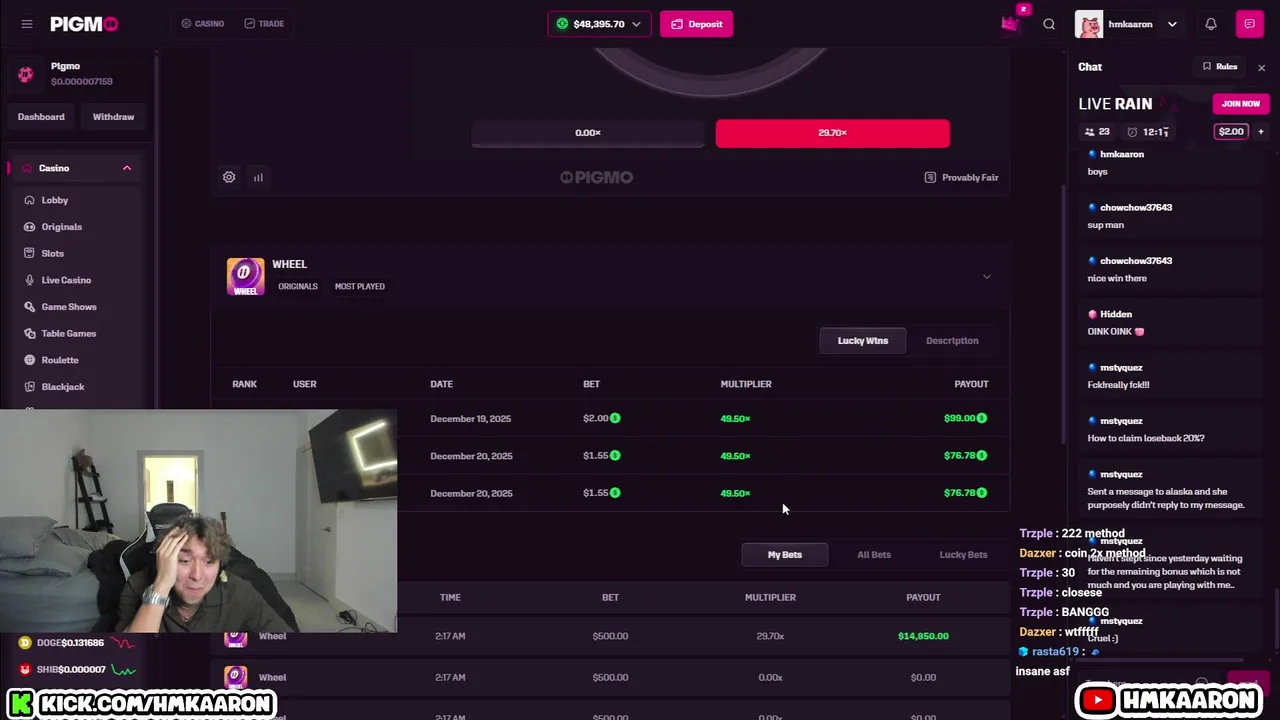Open the Hidden user in chat
Screen dimensions: 1280x720
point(1116,315)
